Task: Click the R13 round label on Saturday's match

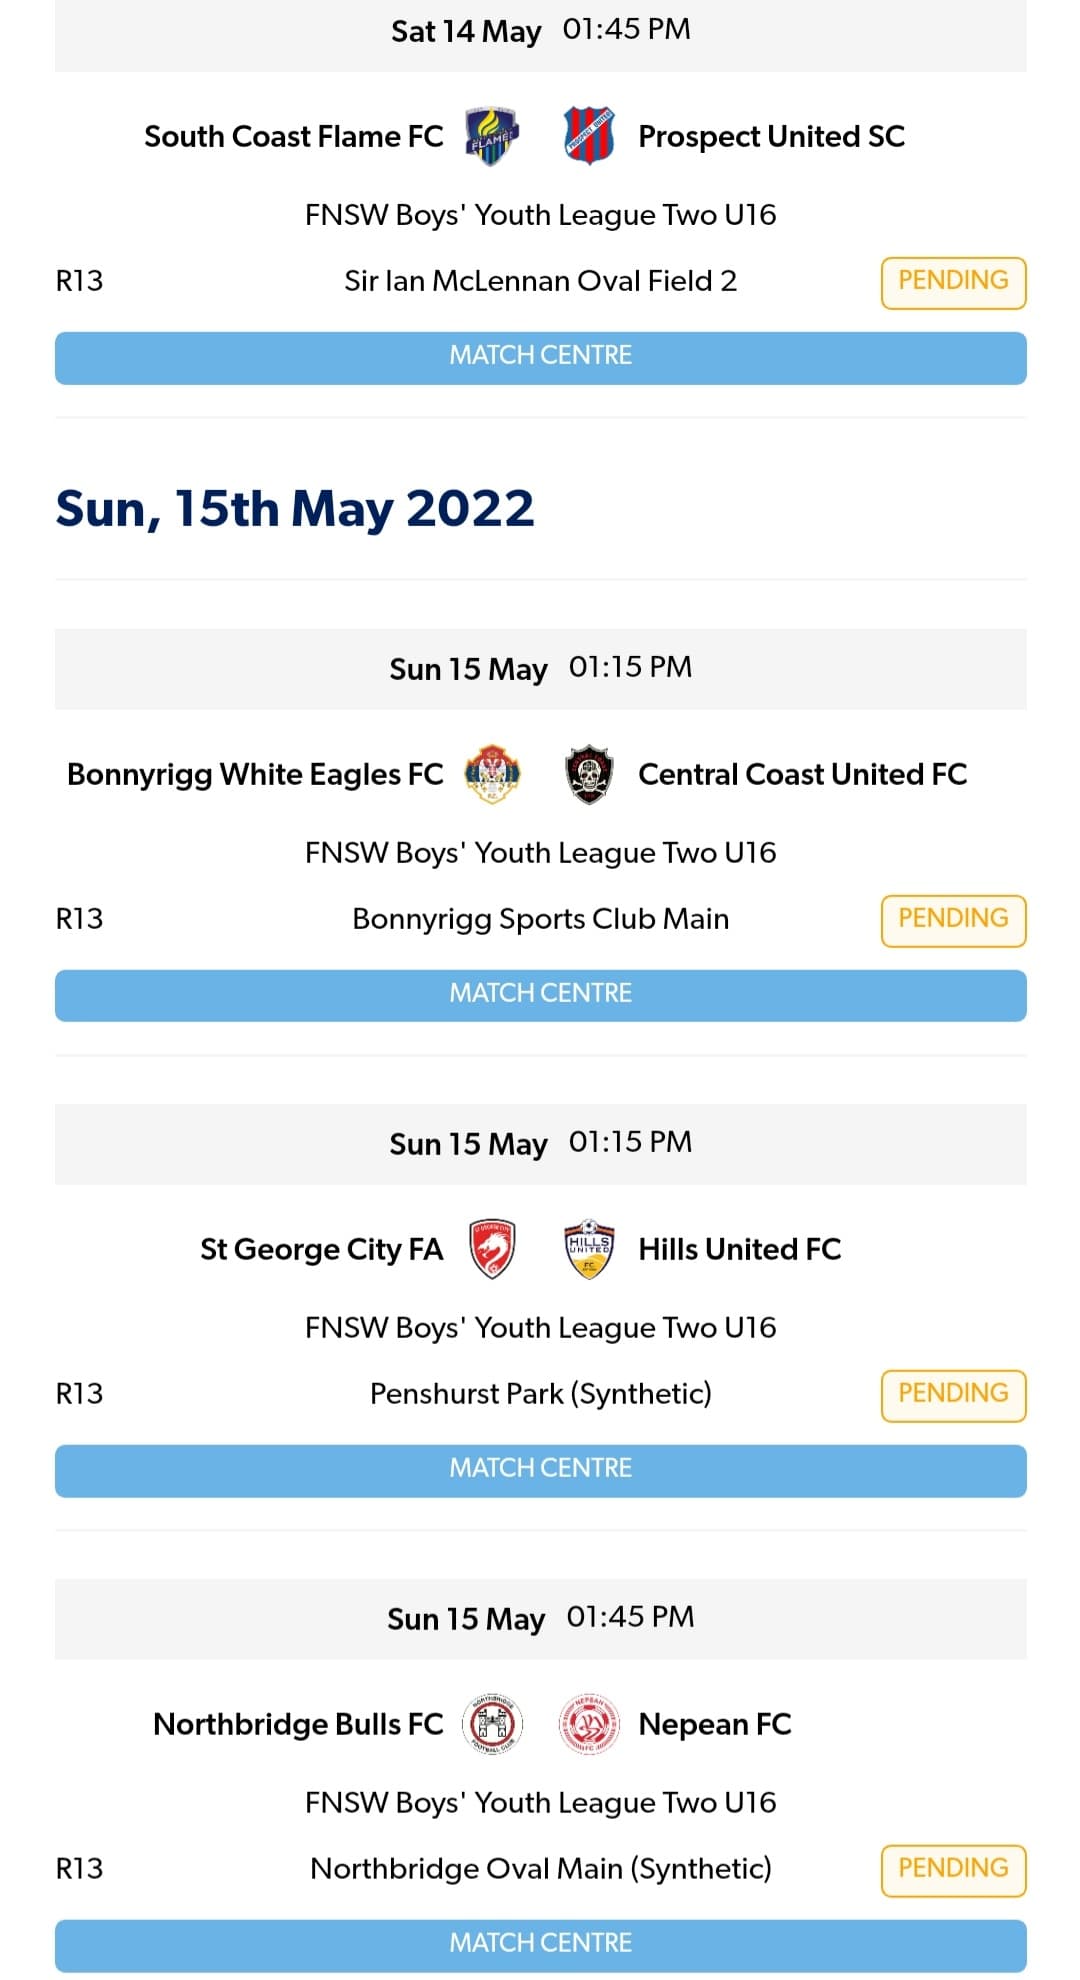Action: point(80,281)
